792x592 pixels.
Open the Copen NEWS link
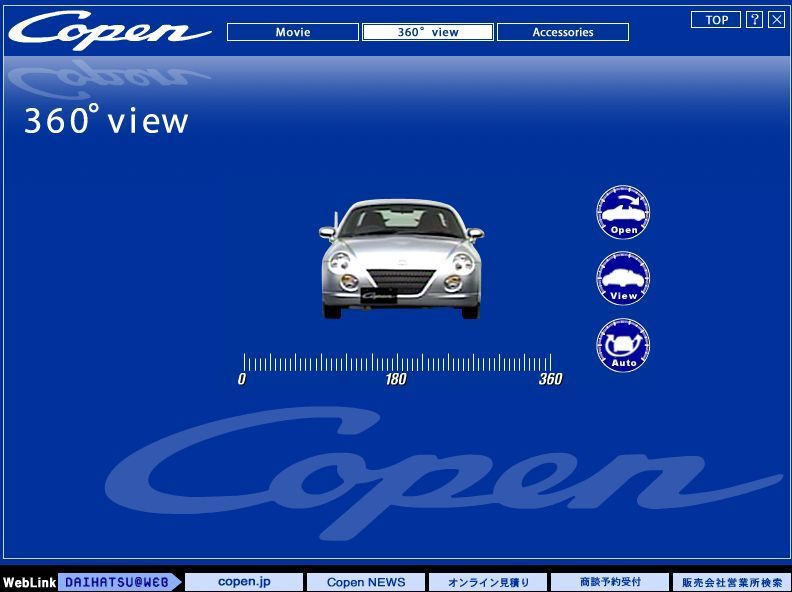(366, 582)
